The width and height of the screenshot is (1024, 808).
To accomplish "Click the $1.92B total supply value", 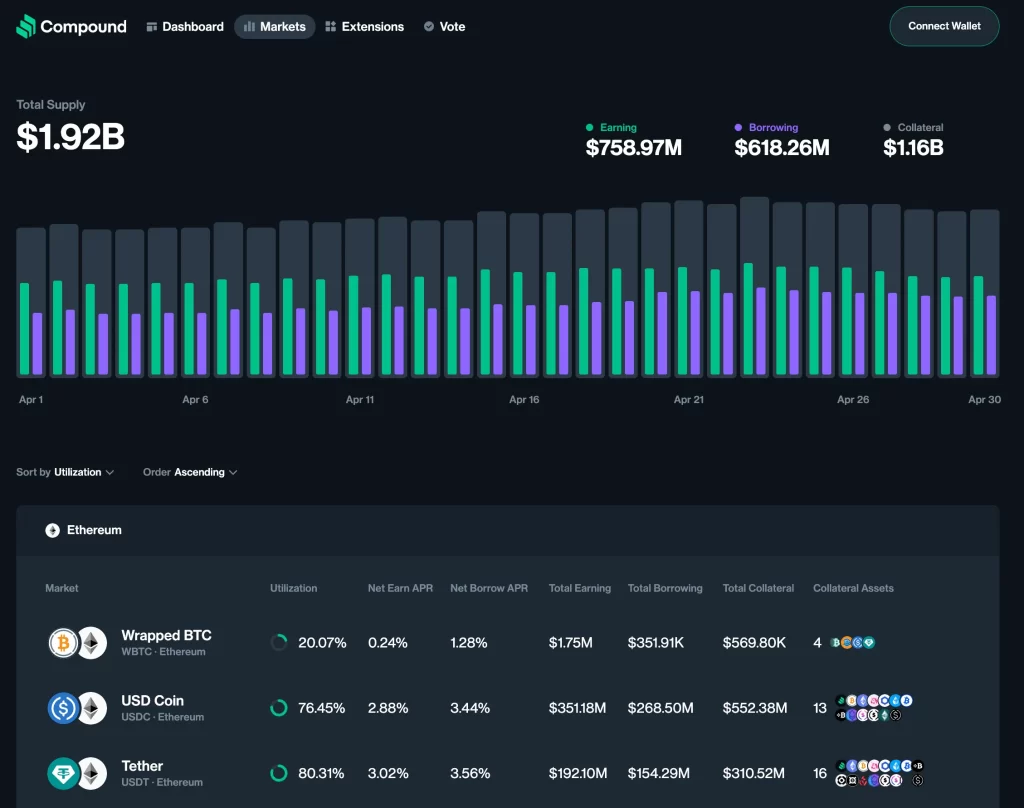I will click(x=71, y=137).
